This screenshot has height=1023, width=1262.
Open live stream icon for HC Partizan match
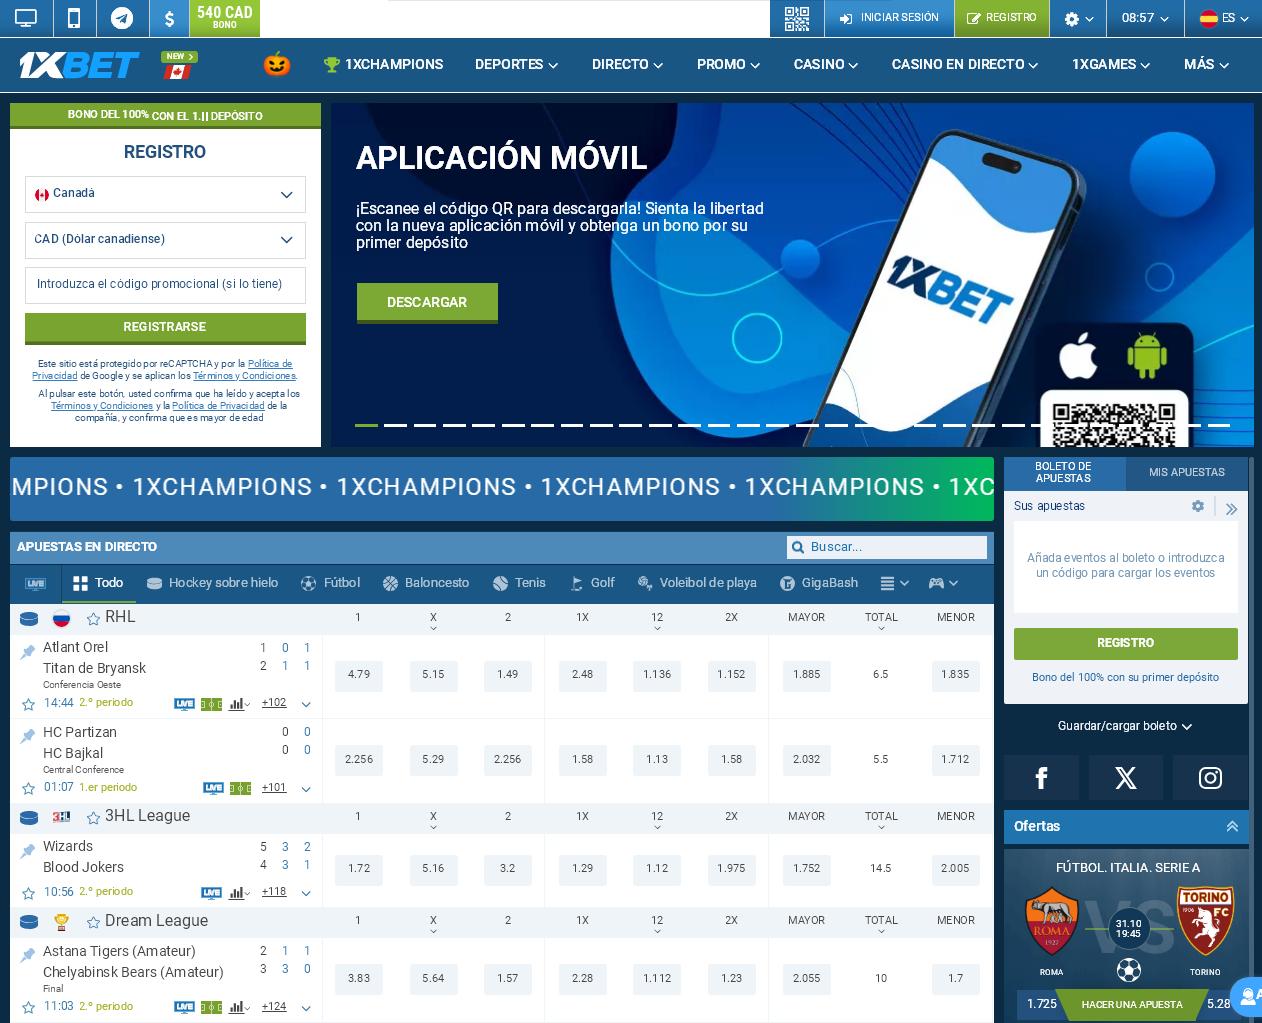click(x=213, y=788)
